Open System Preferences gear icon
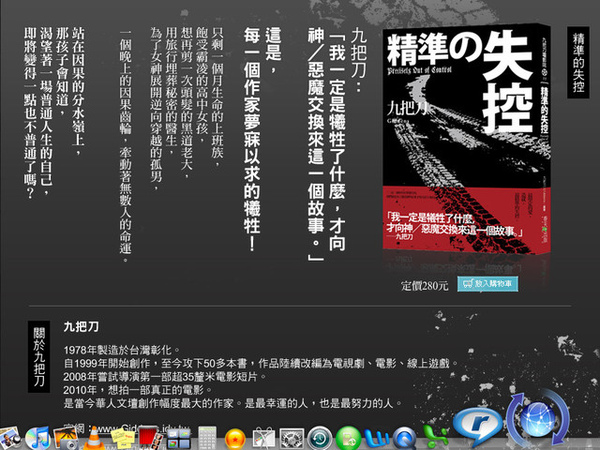 click(x=292, y=439)
